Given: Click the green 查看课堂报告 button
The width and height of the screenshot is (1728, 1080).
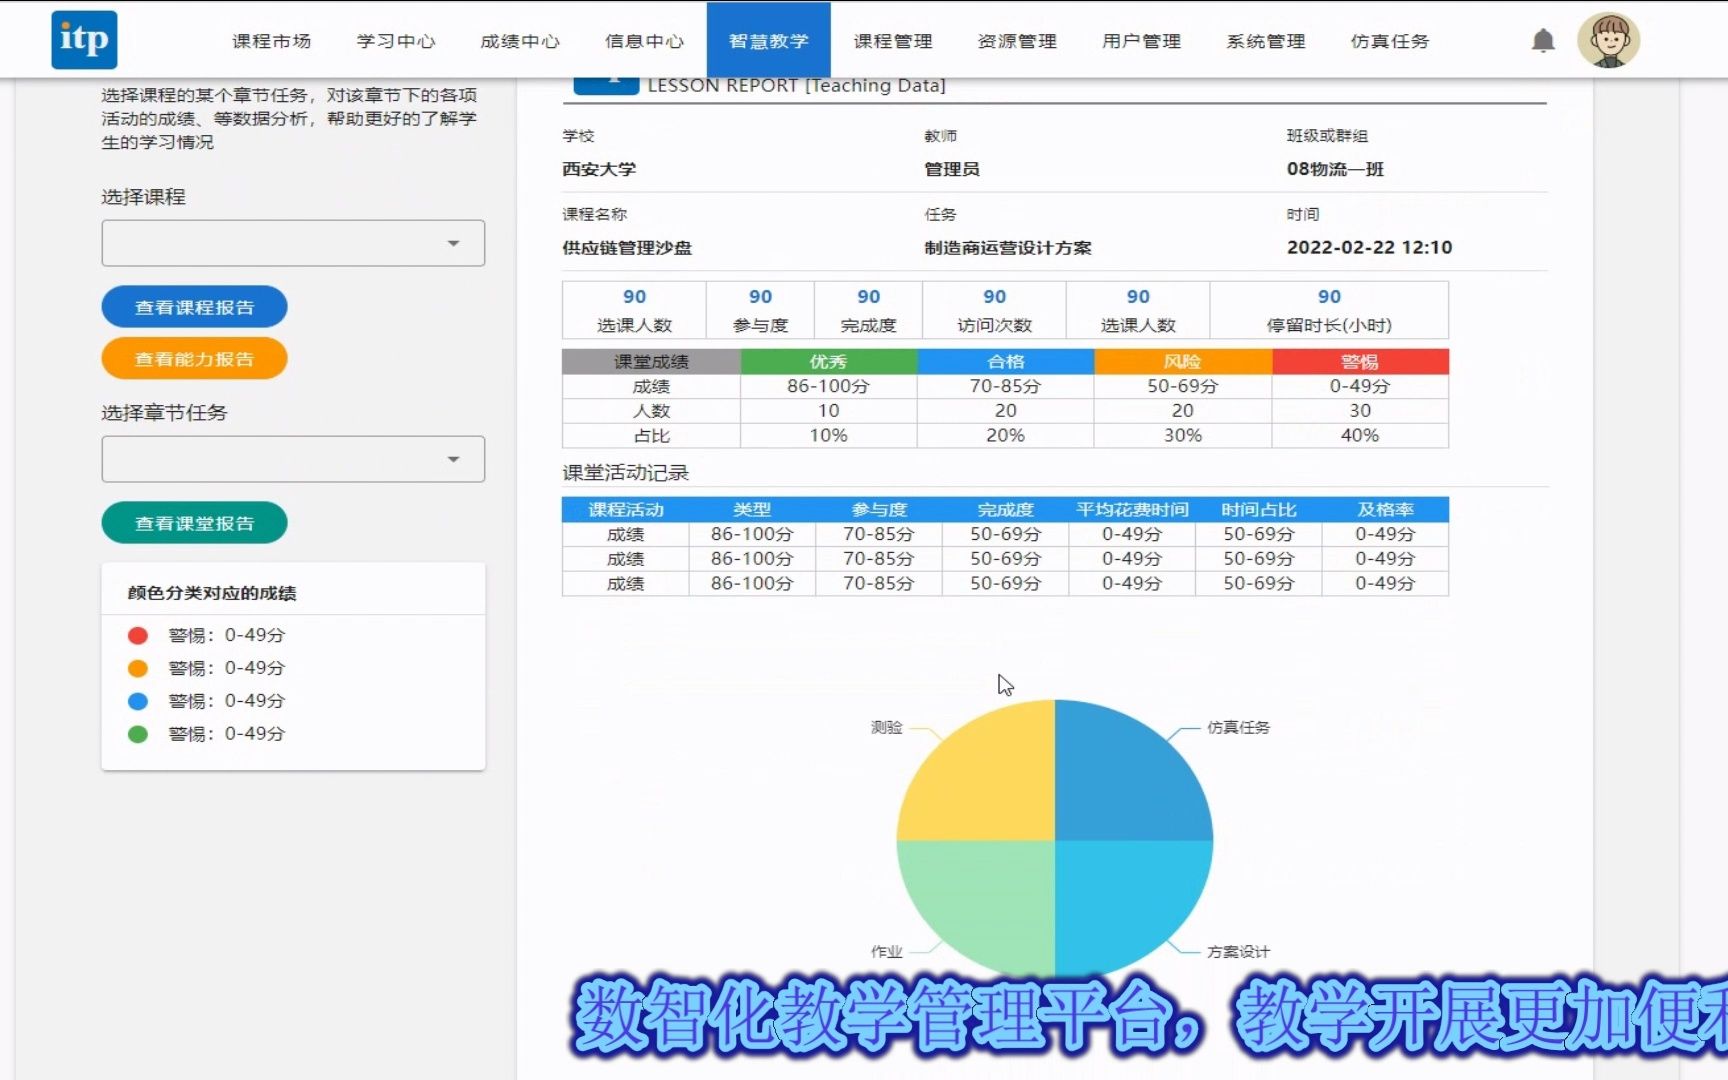Looking at the screenshot, I should (x=194, y=523).
